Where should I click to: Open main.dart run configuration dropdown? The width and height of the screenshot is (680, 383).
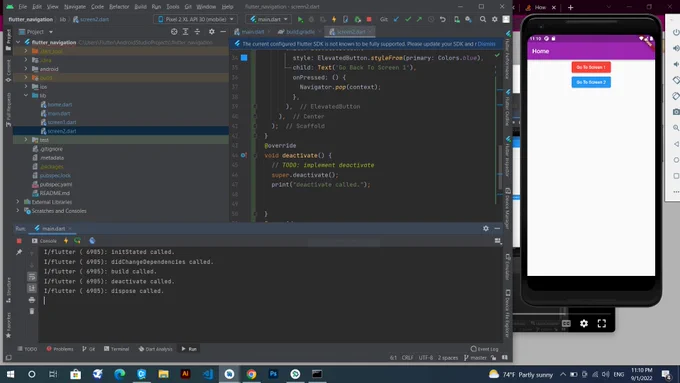269,19
